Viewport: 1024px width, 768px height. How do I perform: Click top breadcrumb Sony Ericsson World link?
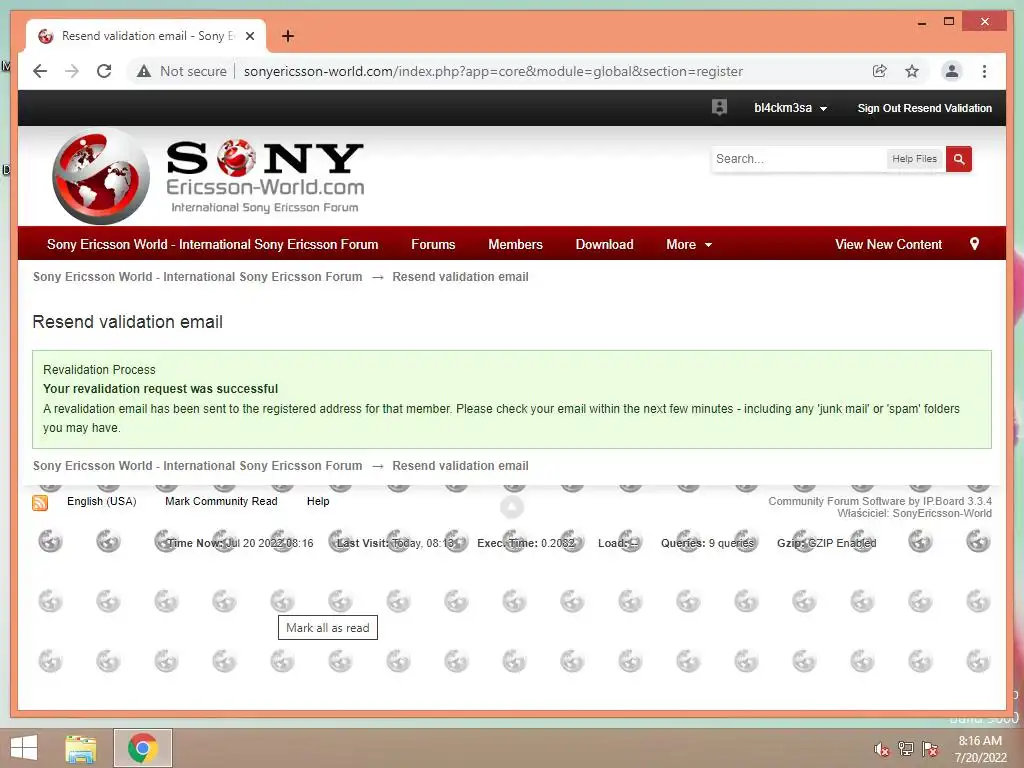click(x=197, y=277)
